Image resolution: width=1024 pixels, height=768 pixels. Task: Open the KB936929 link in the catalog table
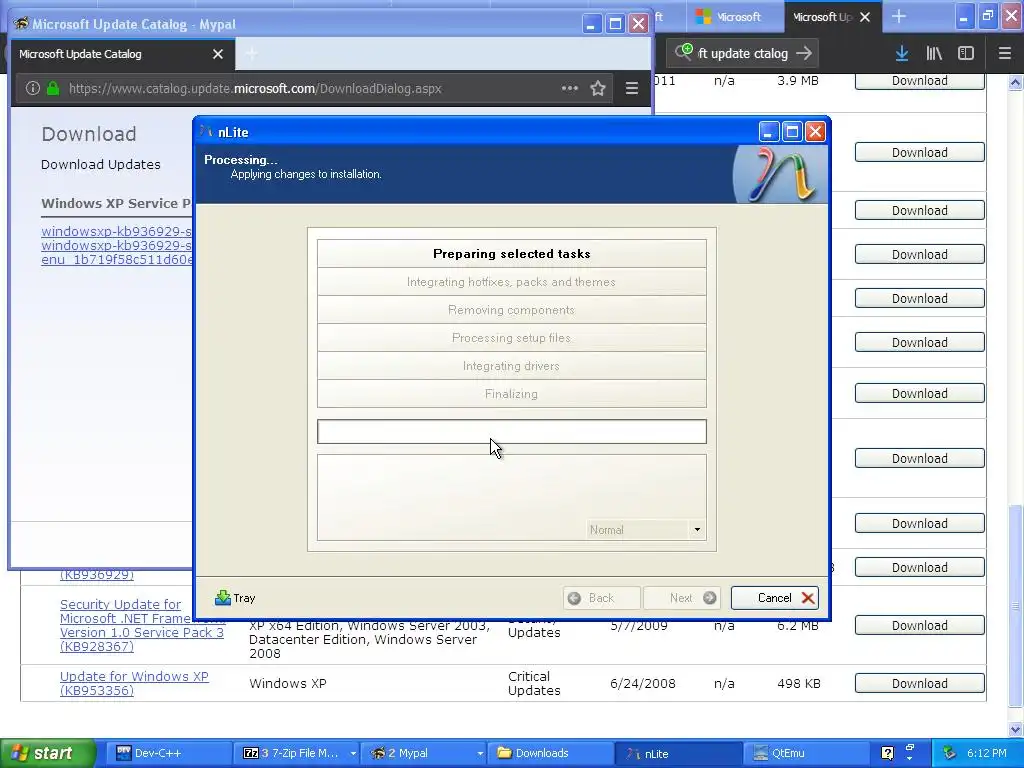tap(97, 575)
